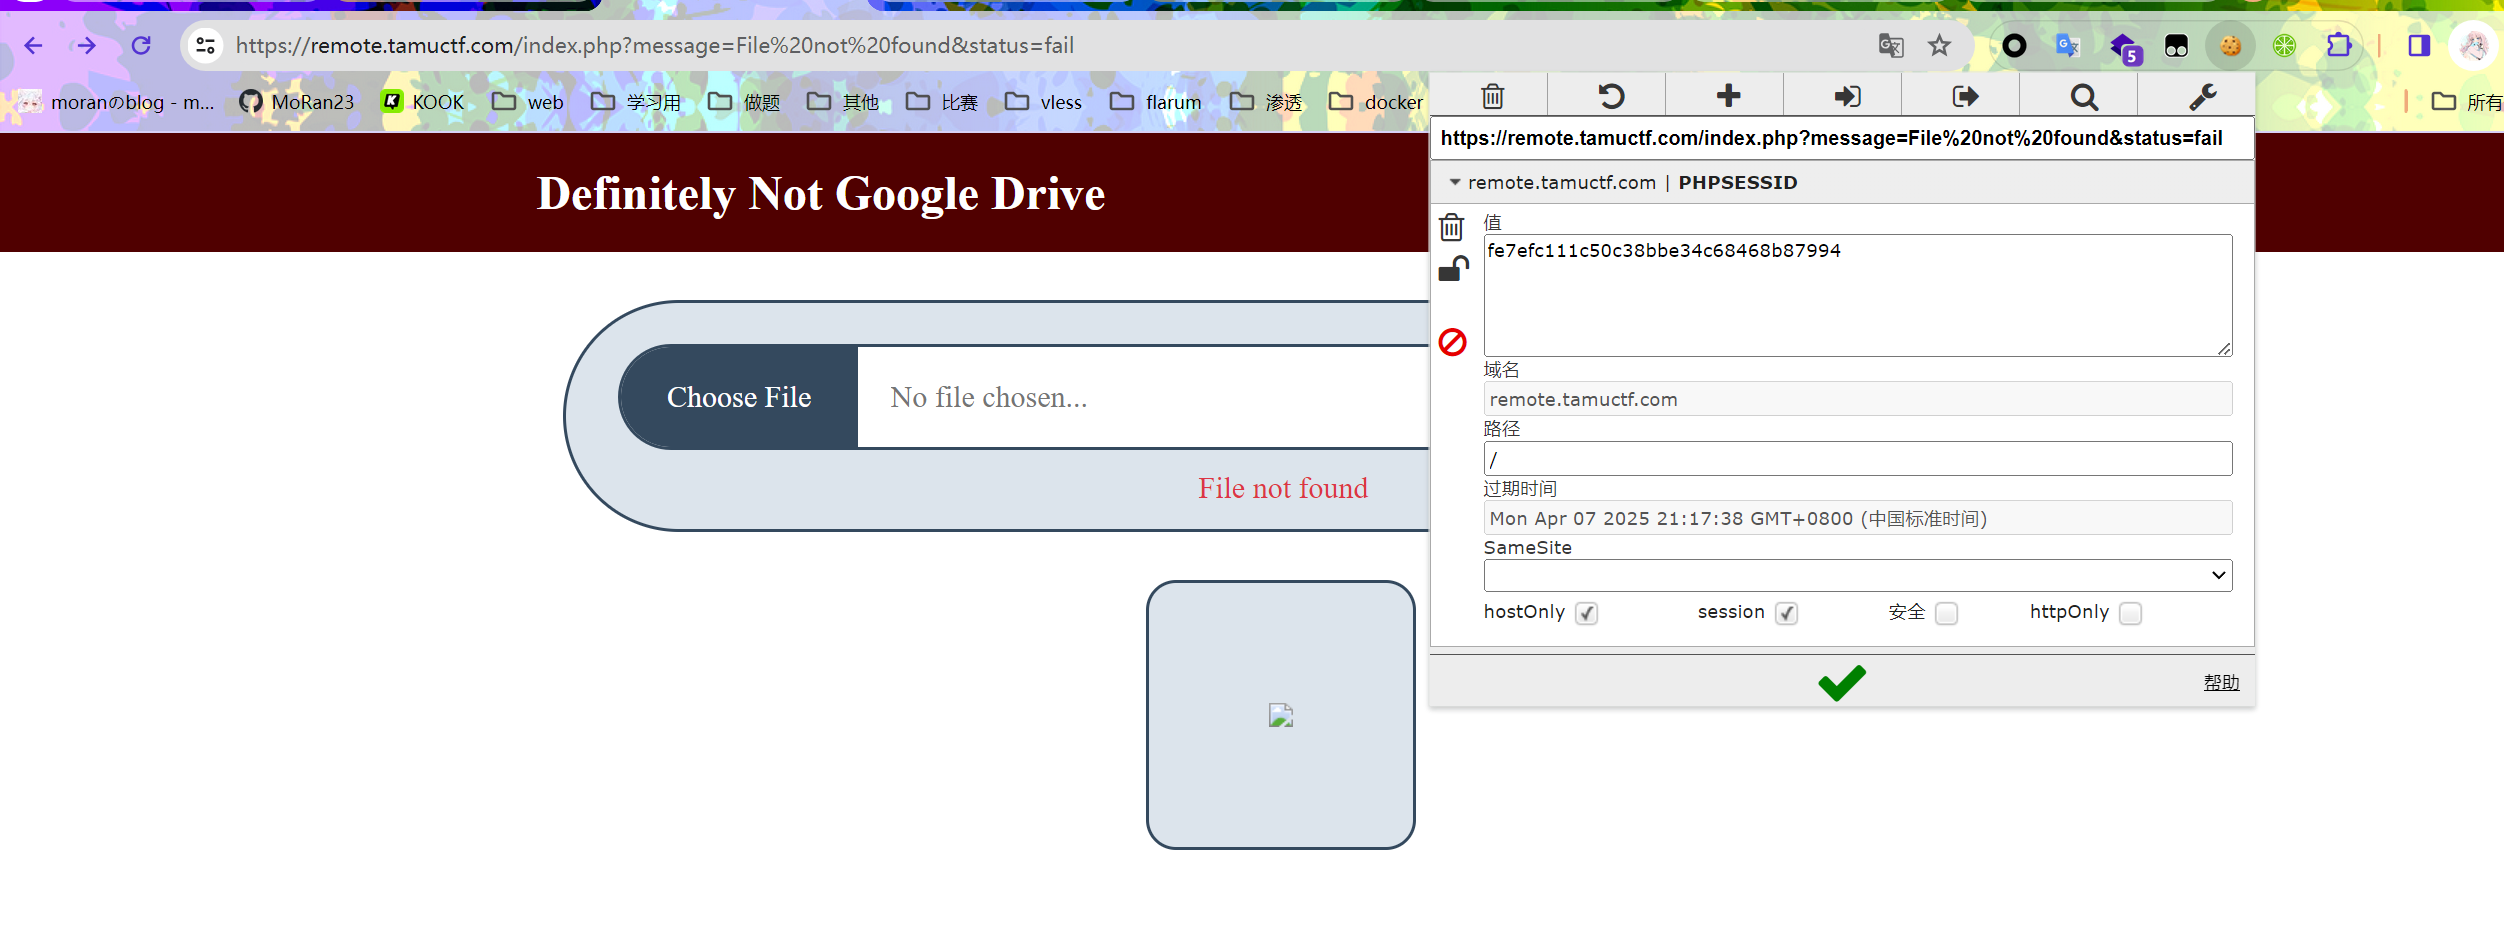Open the docker bookmarks folder

[x=1376, y=102]
